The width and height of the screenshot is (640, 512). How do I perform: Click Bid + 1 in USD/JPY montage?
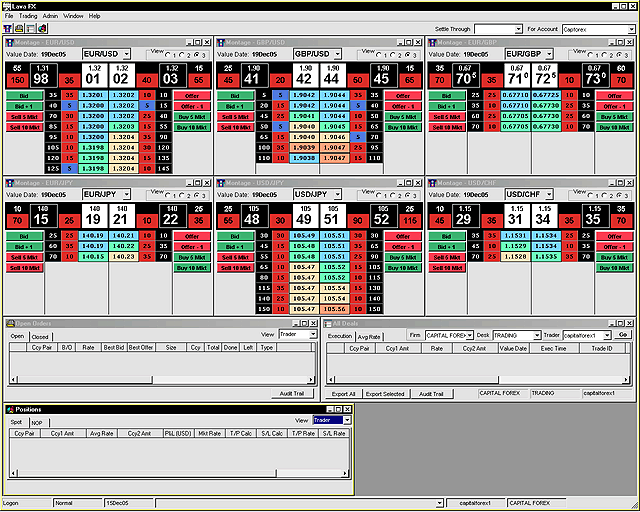click(236, 247)
